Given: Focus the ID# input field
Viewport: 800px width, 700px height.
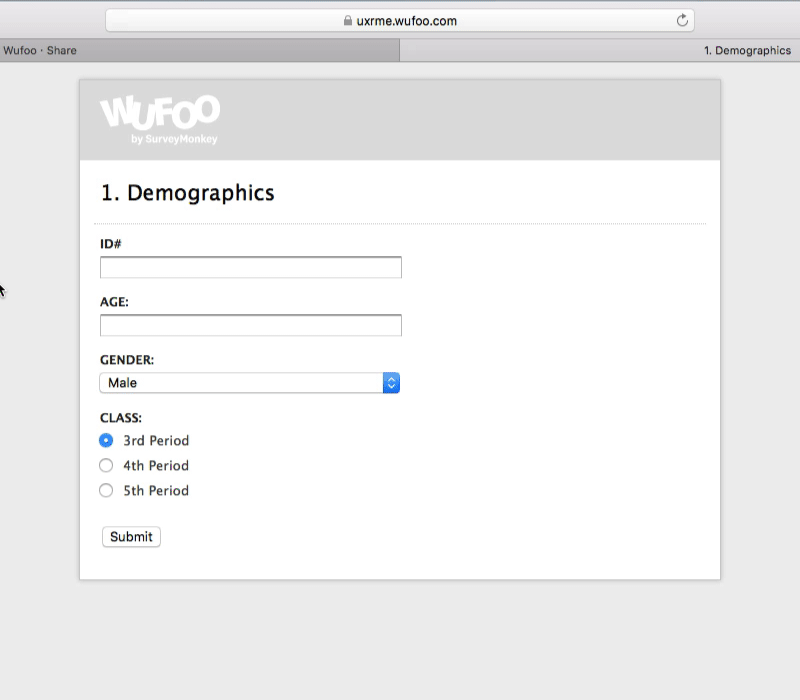Looking at the screenshot, I should [x=251, y=267].
